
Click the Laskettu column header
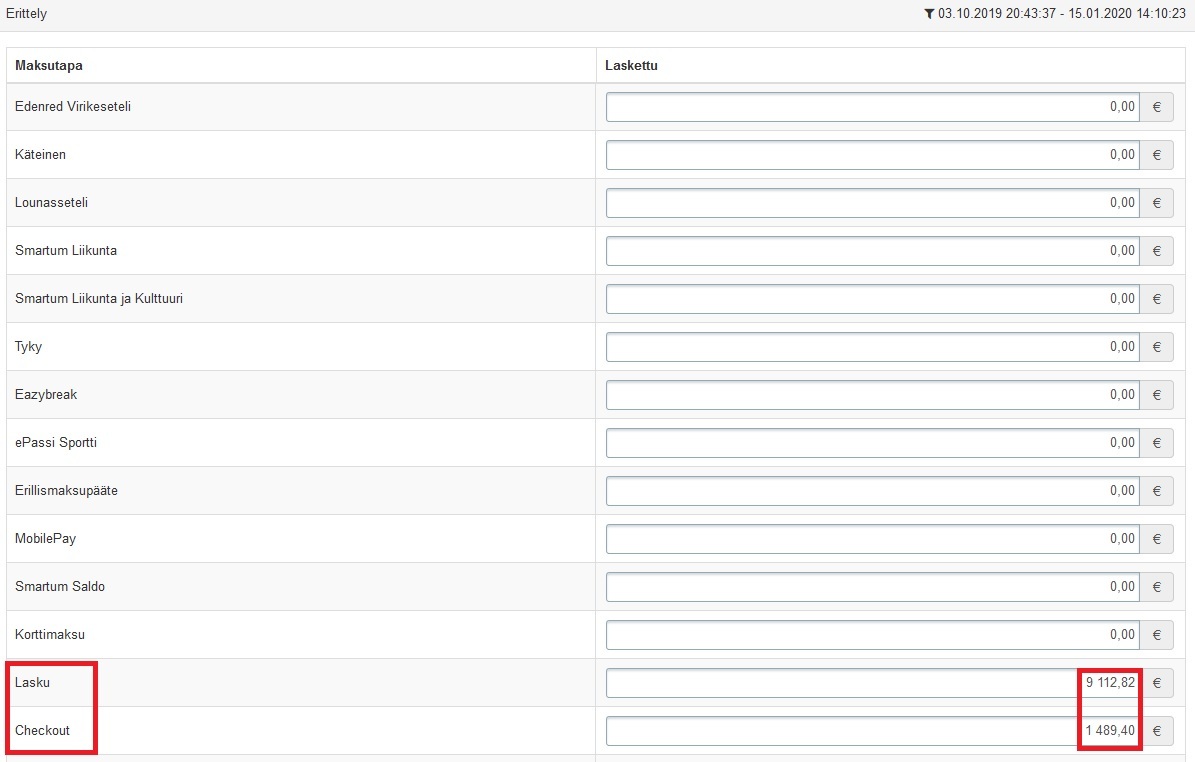[632, 66]
